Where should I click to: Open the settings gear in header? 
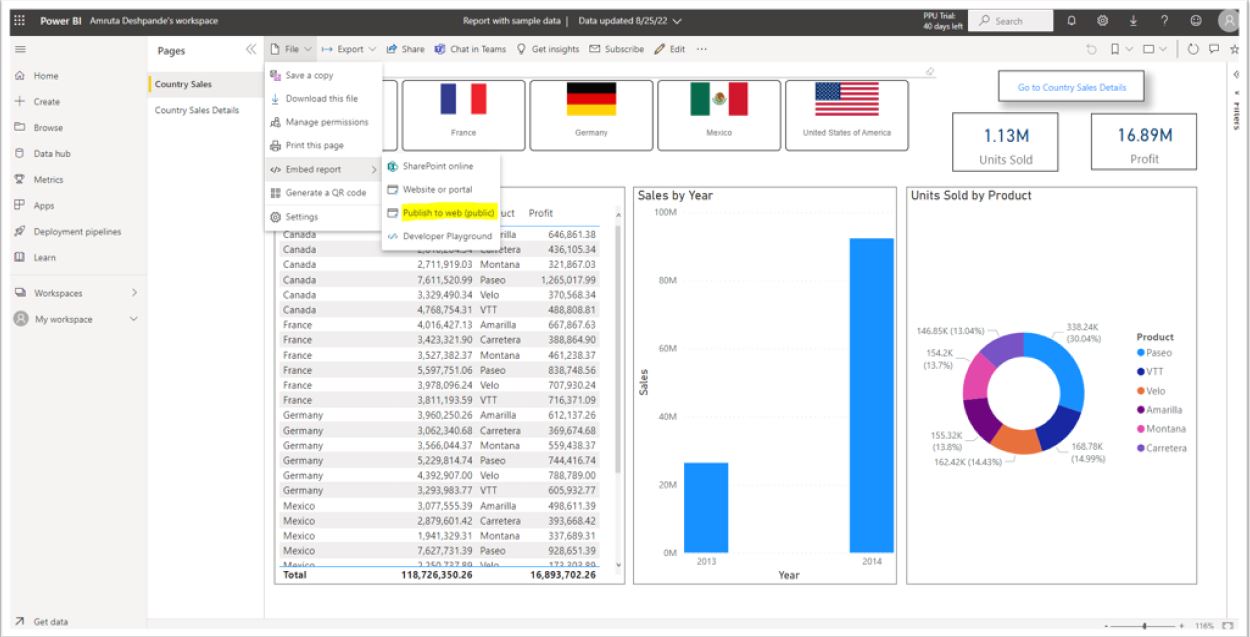tap(1103, 21)
